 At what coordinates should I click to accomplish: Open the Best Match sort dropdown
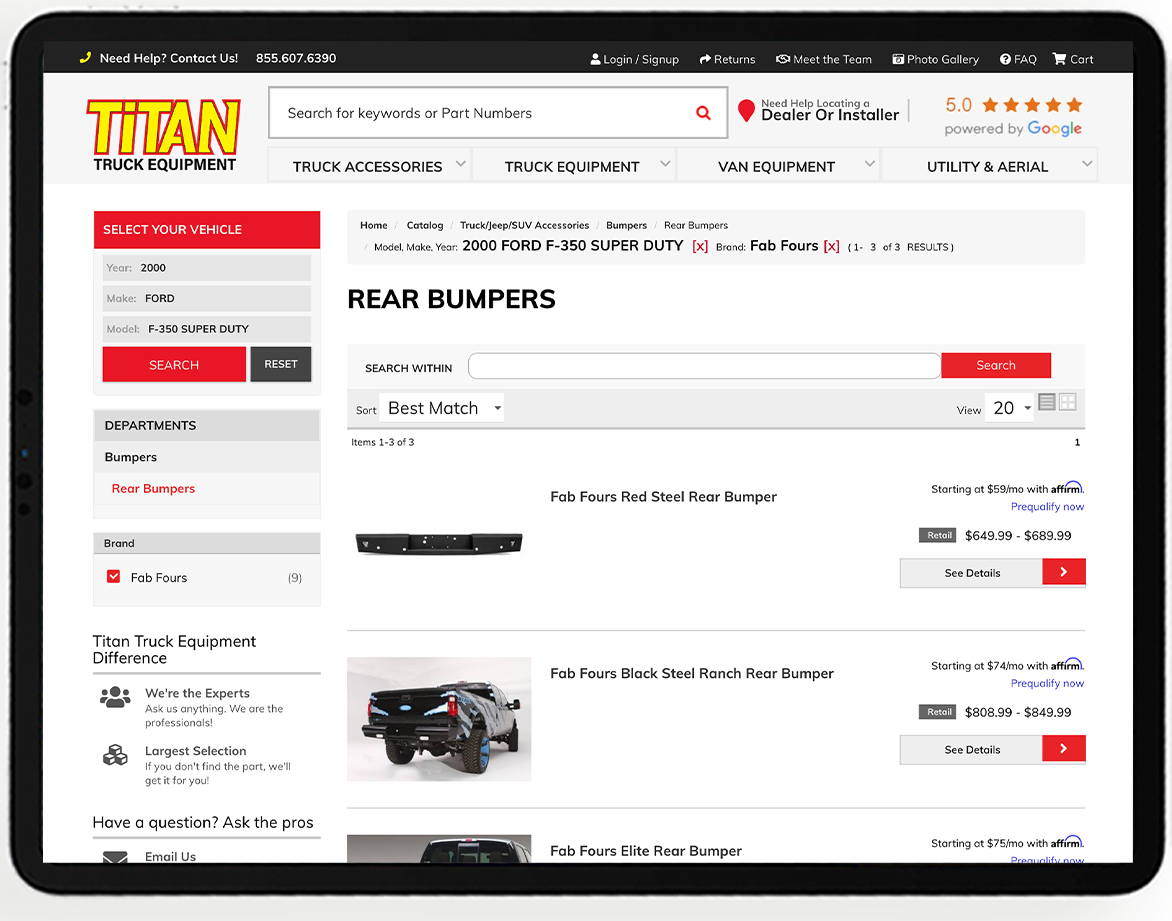442,408
